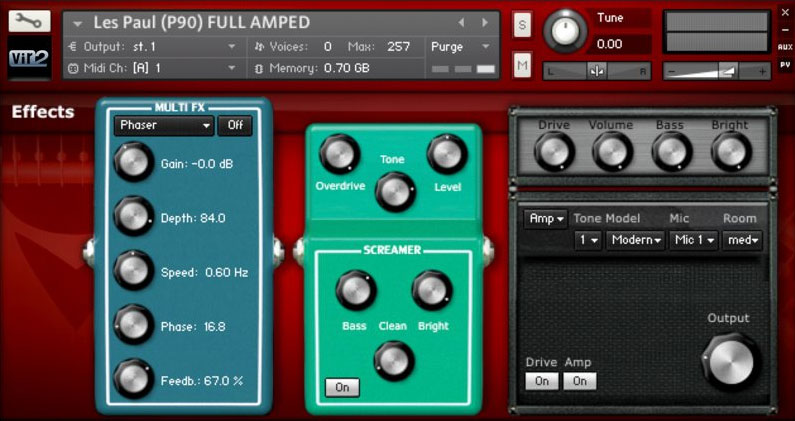Screen dimensions: 795x421
Task: Click the Multi FX Gain knob
Action: [x=133, y=162]
